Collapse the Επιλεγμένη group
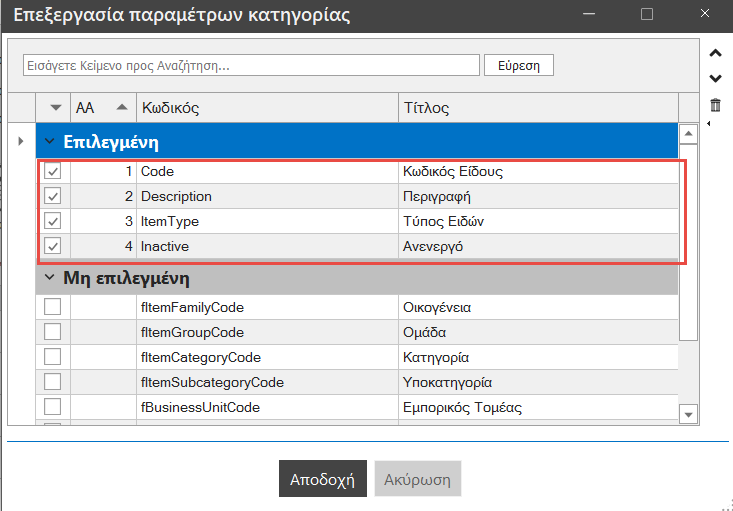 coord(50,141)
